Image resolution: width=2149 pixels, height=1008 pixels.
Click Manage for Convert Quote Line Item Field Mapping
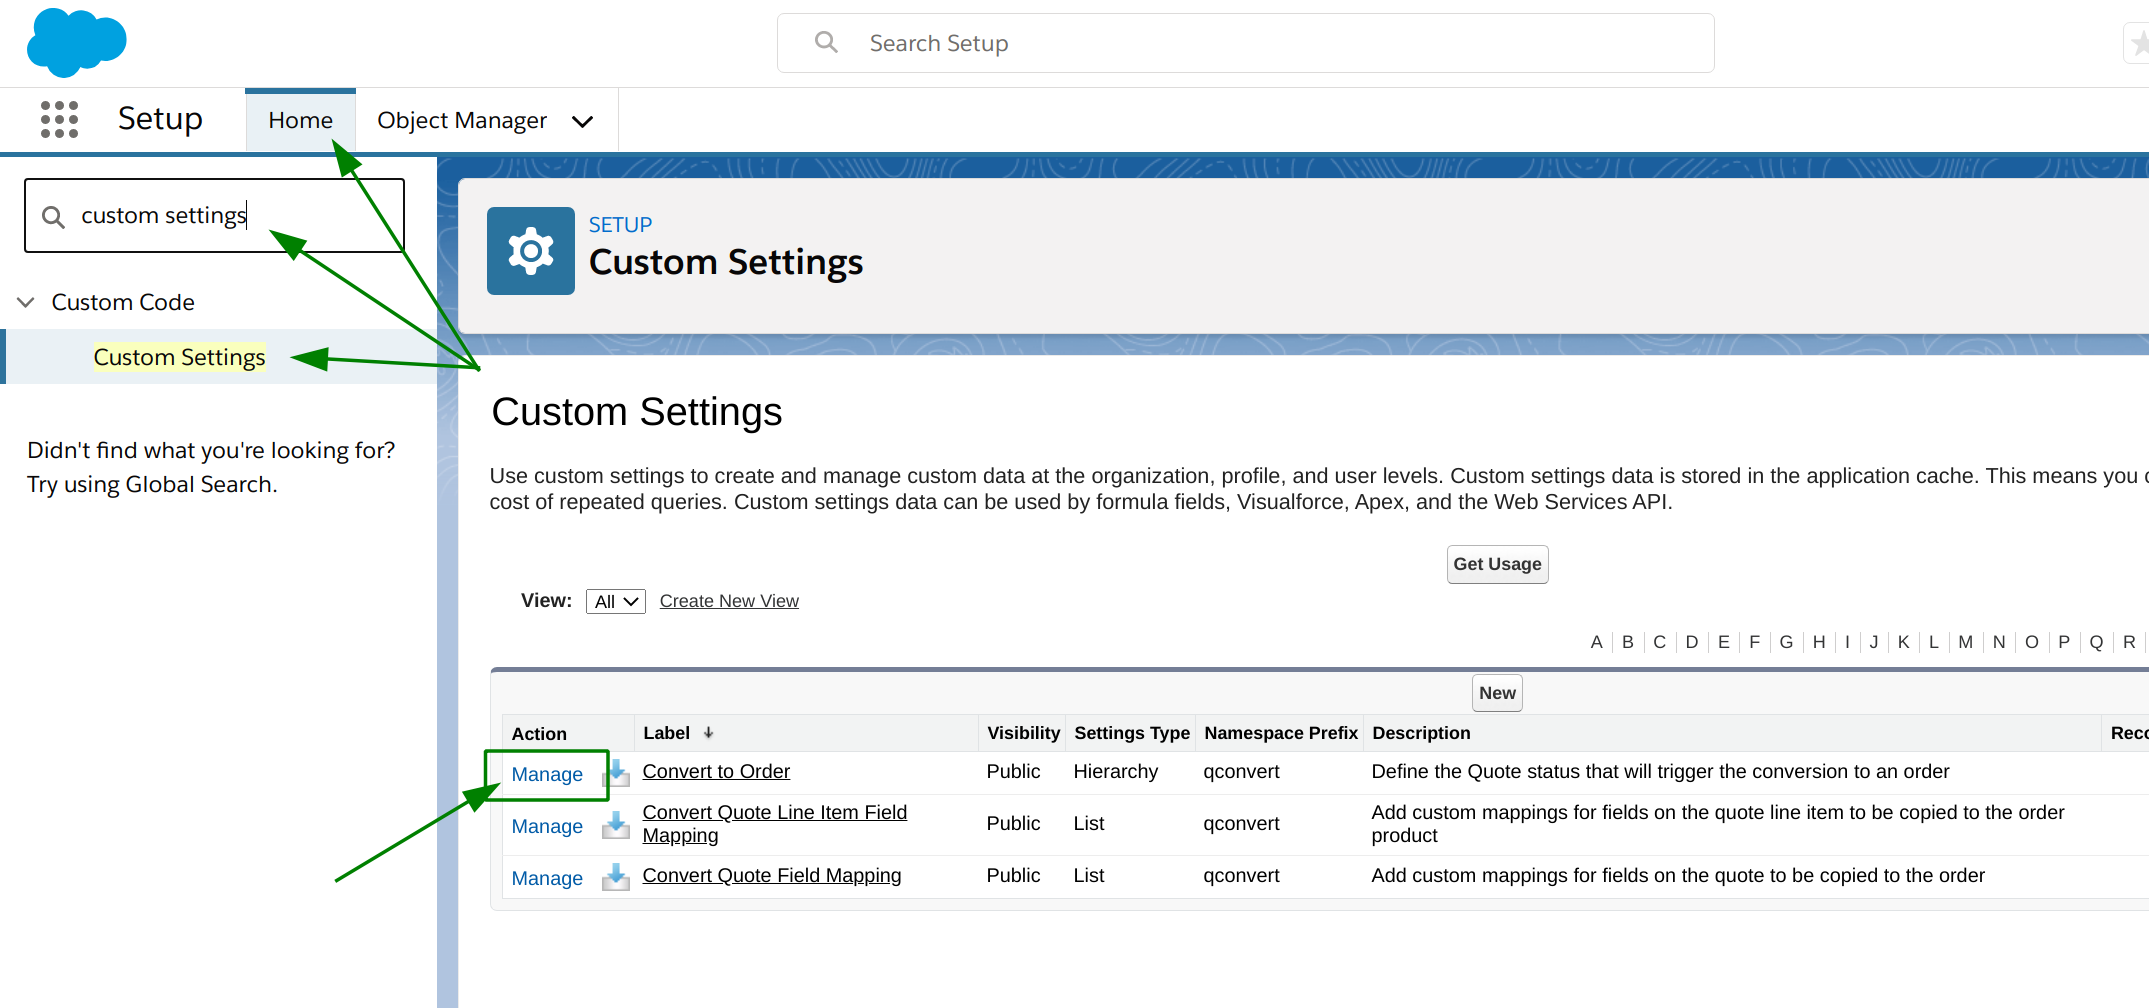tap(547, 826)
